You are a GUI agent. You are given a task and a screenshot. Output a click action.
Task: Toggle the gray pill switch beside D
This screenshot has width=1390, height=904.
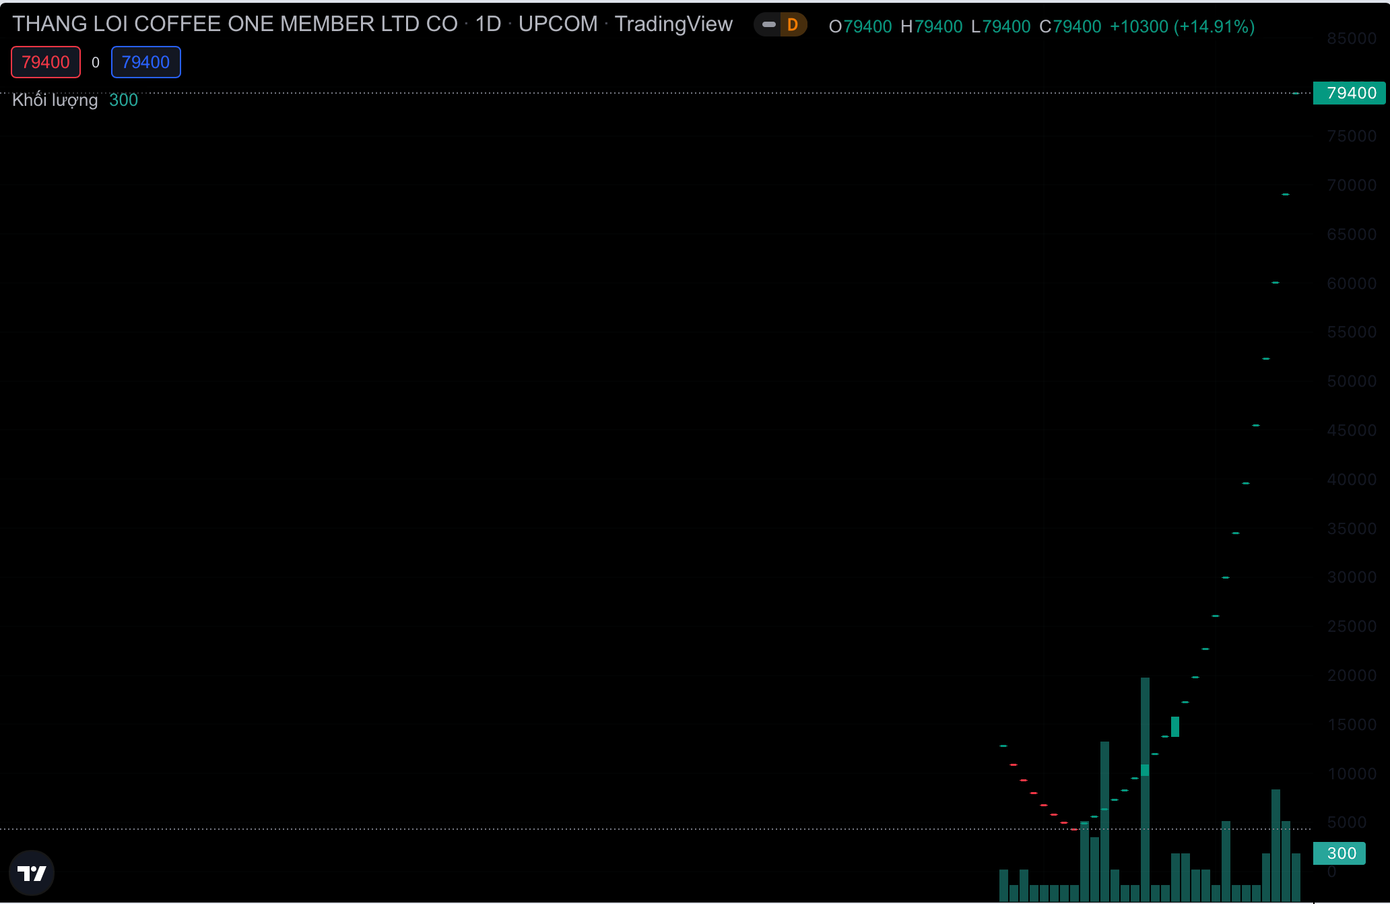[x=768, y=25]
